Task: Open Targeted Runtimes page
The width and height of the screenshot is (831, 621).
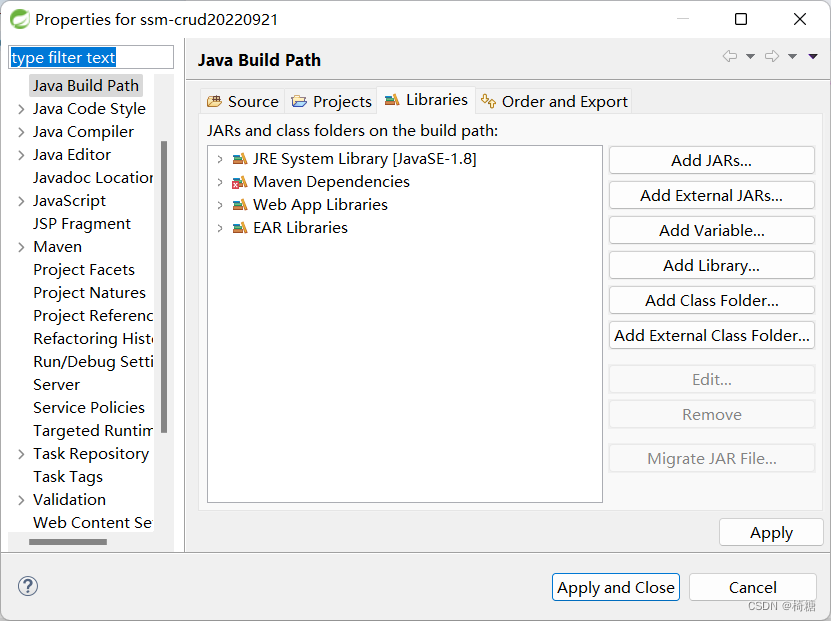Action: pos(93,431)
